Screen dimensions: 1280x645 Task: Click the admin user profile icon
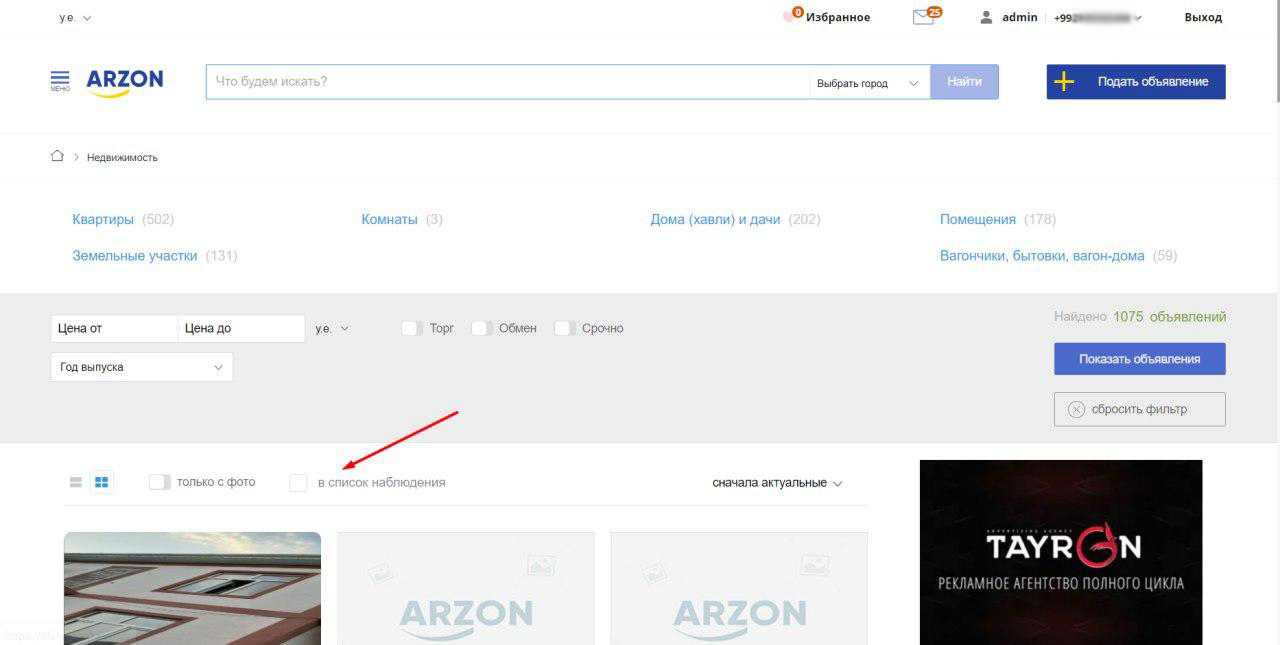tap(986, 17)
